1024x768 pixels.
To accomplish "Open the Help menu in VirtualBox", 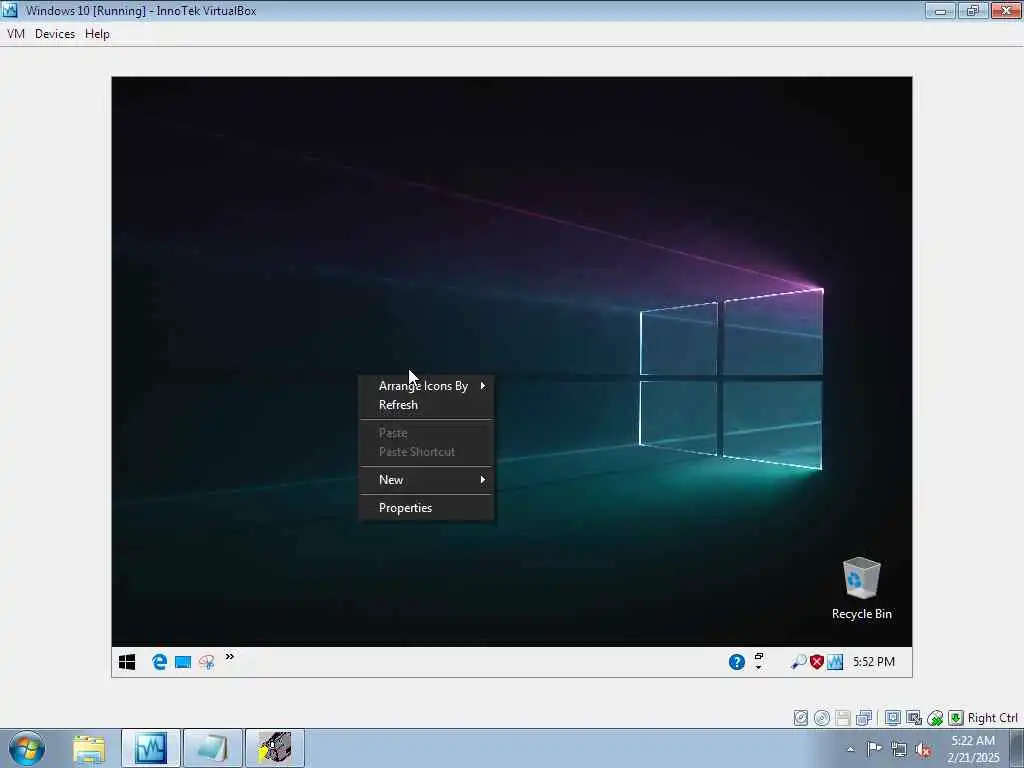I will 97,34.
